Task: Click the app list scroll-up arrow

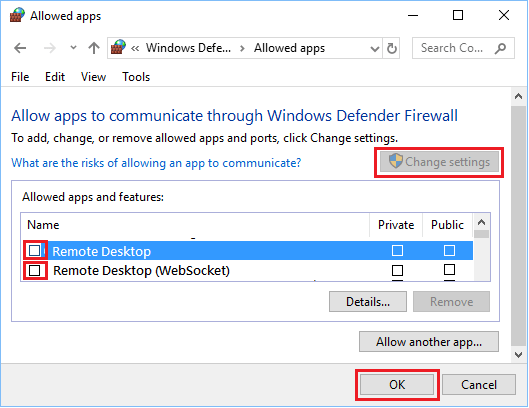Action: point(481,222)
